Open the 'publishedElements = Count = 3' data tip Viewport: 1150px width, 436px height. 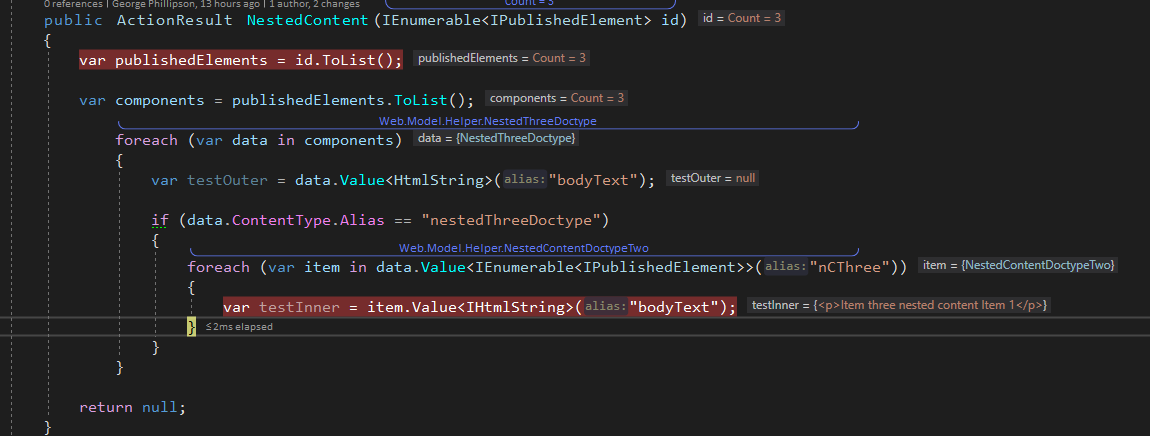click(x=502, y=58)
